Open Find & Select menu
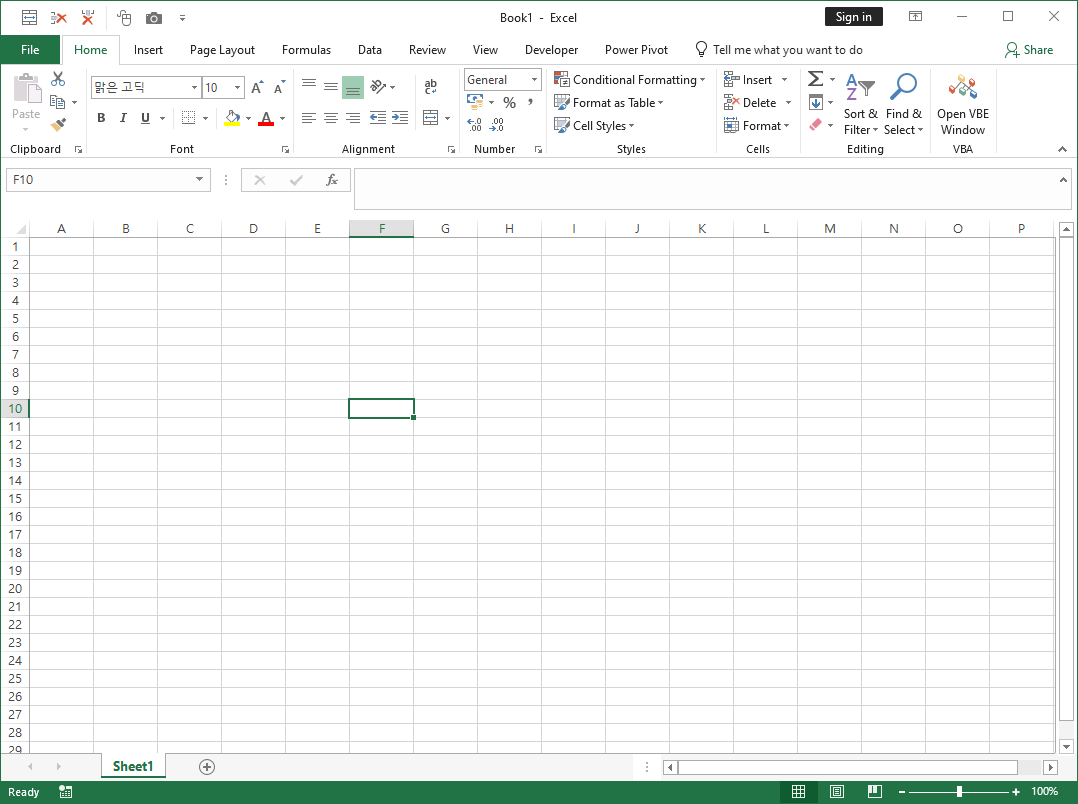1078x804 pixels. [903, 105]
